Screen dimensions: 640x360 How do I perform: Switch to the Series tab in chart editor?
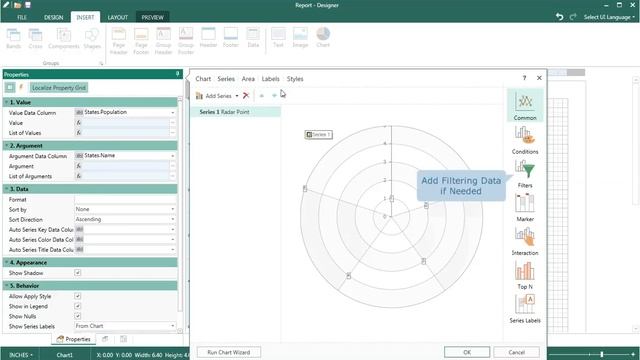[226, 79]
